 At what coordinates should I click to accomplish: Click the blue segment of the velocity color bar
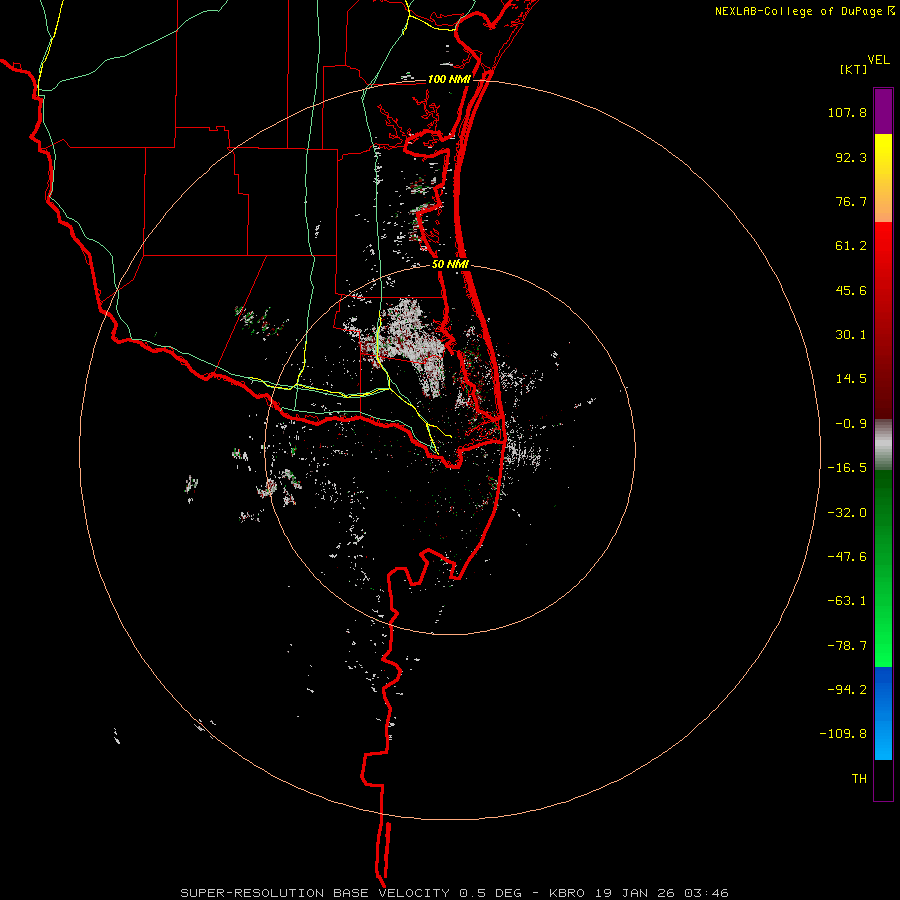coord(883,713)
